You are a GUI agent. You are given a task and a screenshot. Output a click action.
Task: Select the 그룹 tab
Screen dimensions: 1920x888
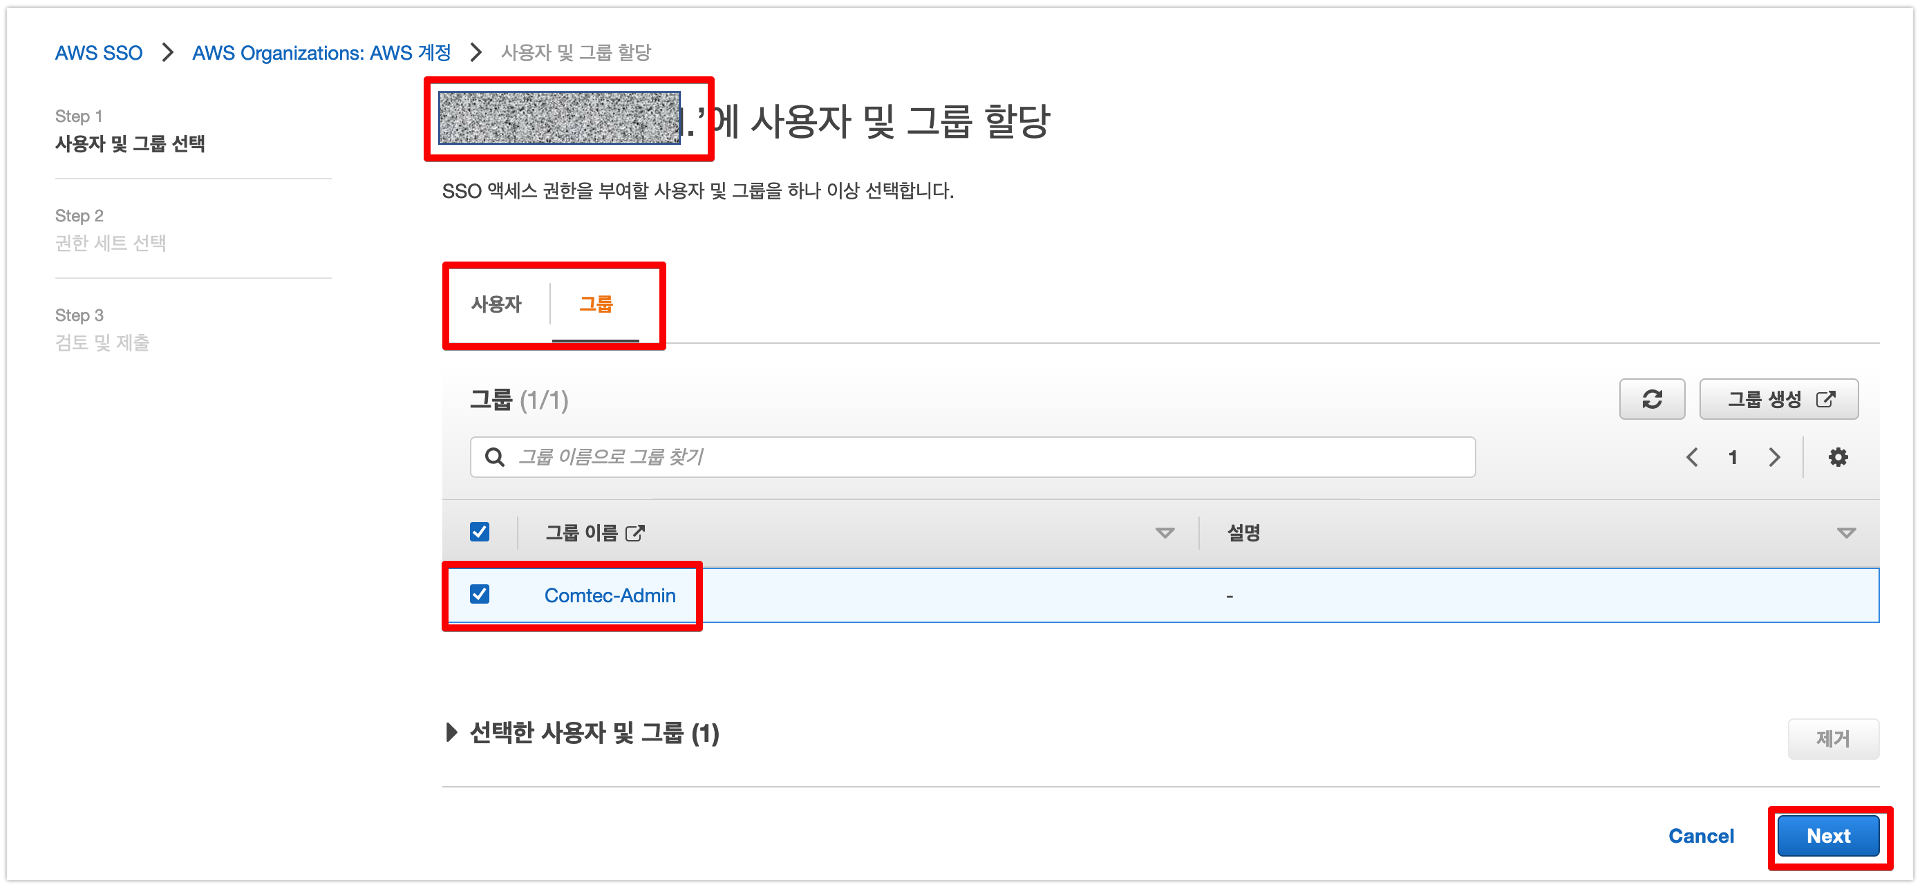(x=596, y=304)
